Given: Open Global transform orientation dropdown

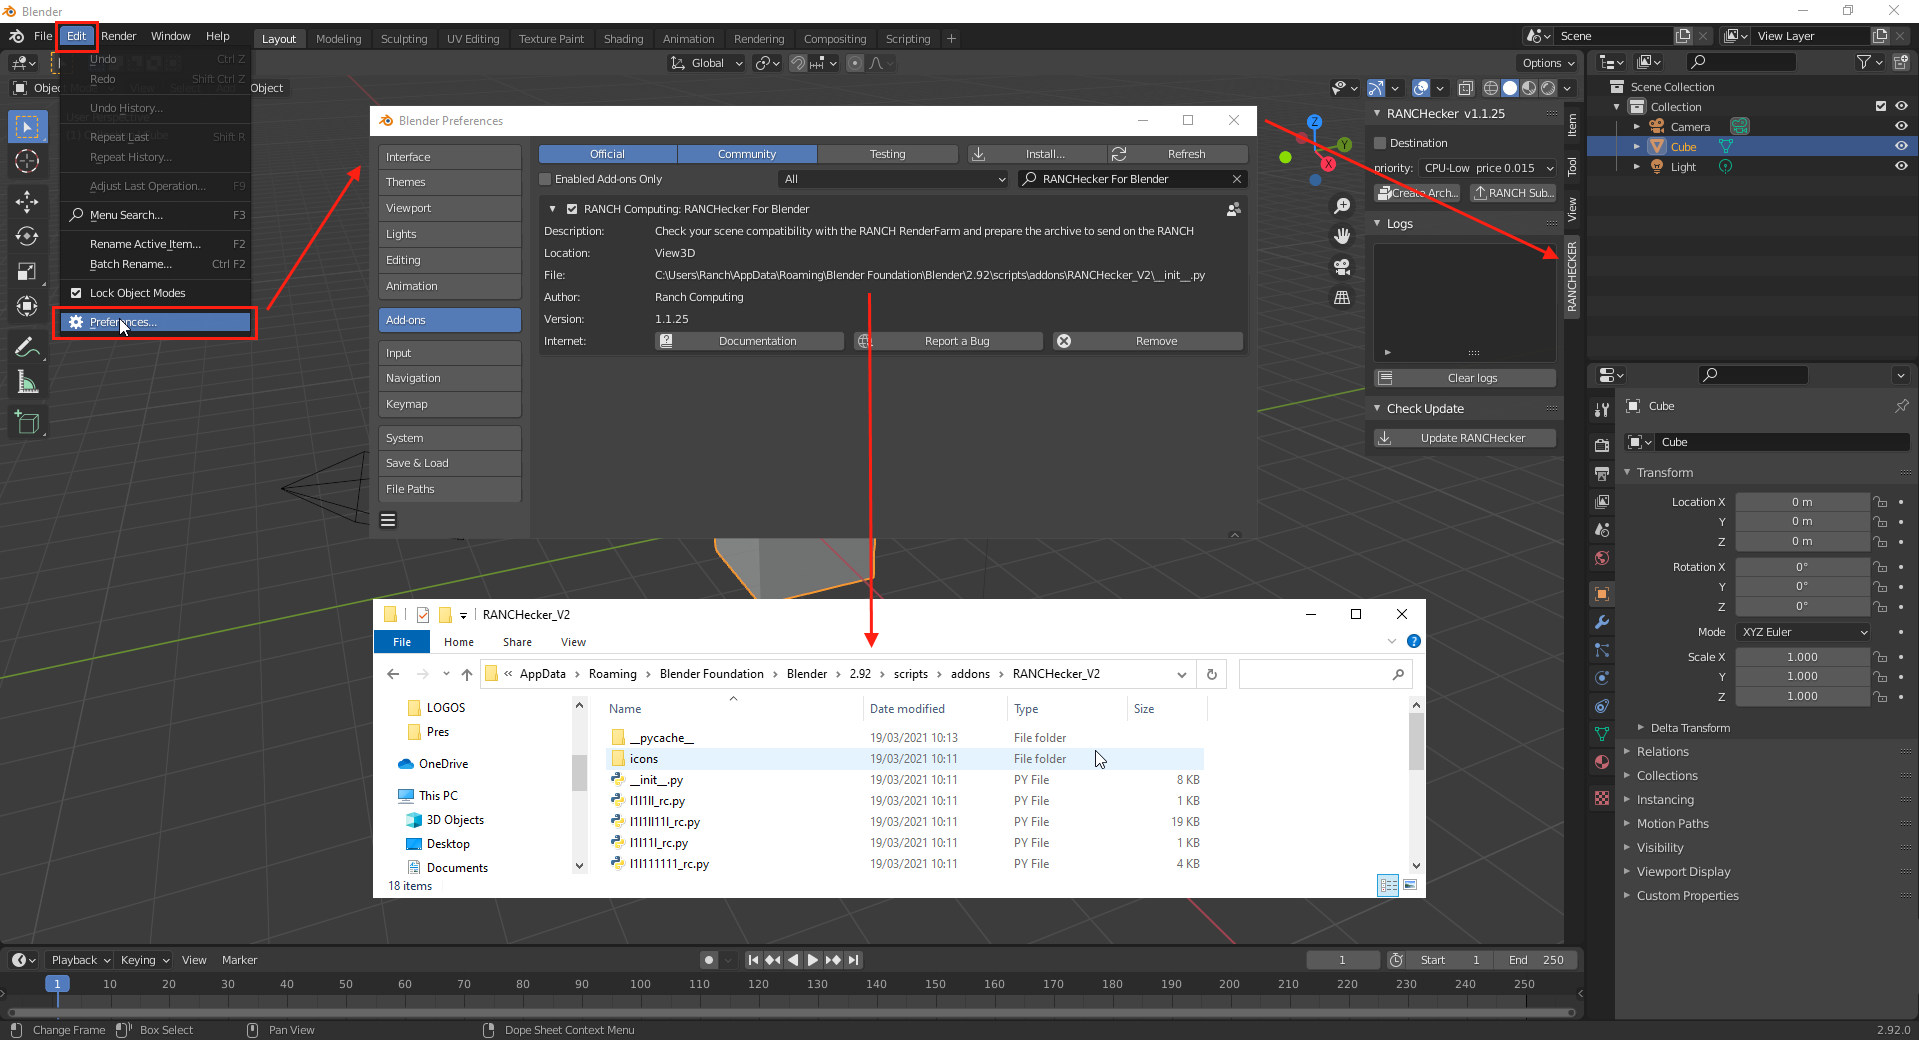Looking at the screenshot, I should [707, 63].
